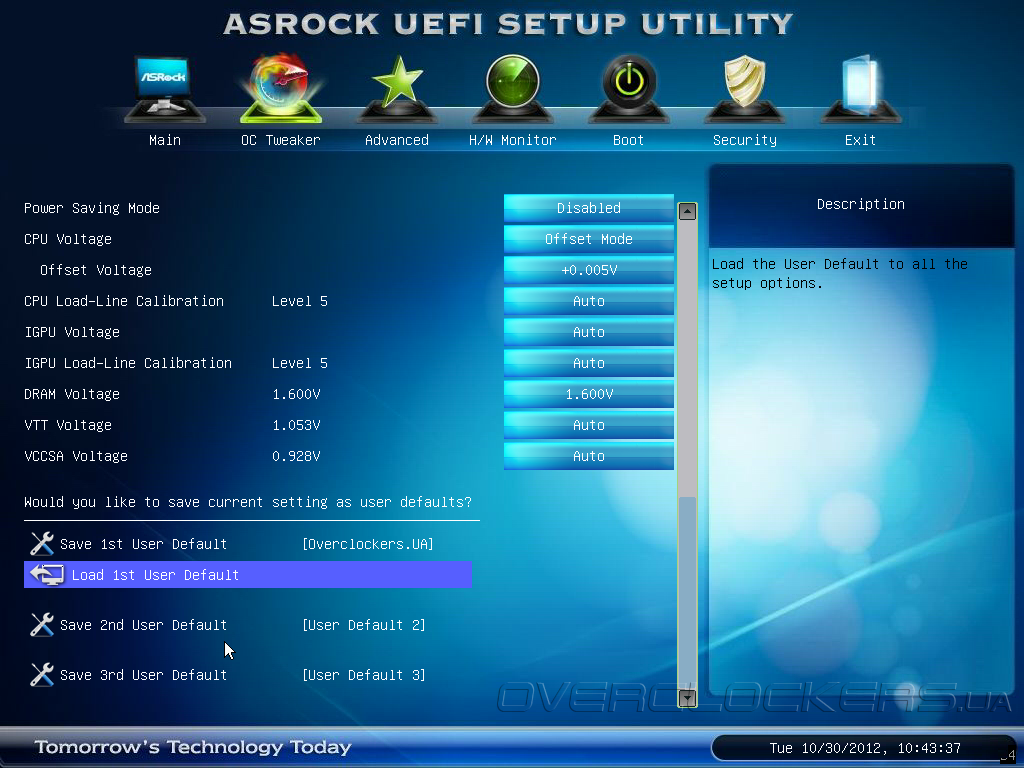The image size is (1024, 768).
Task: Open the Main section monitor icon
Action: [165, 89]
